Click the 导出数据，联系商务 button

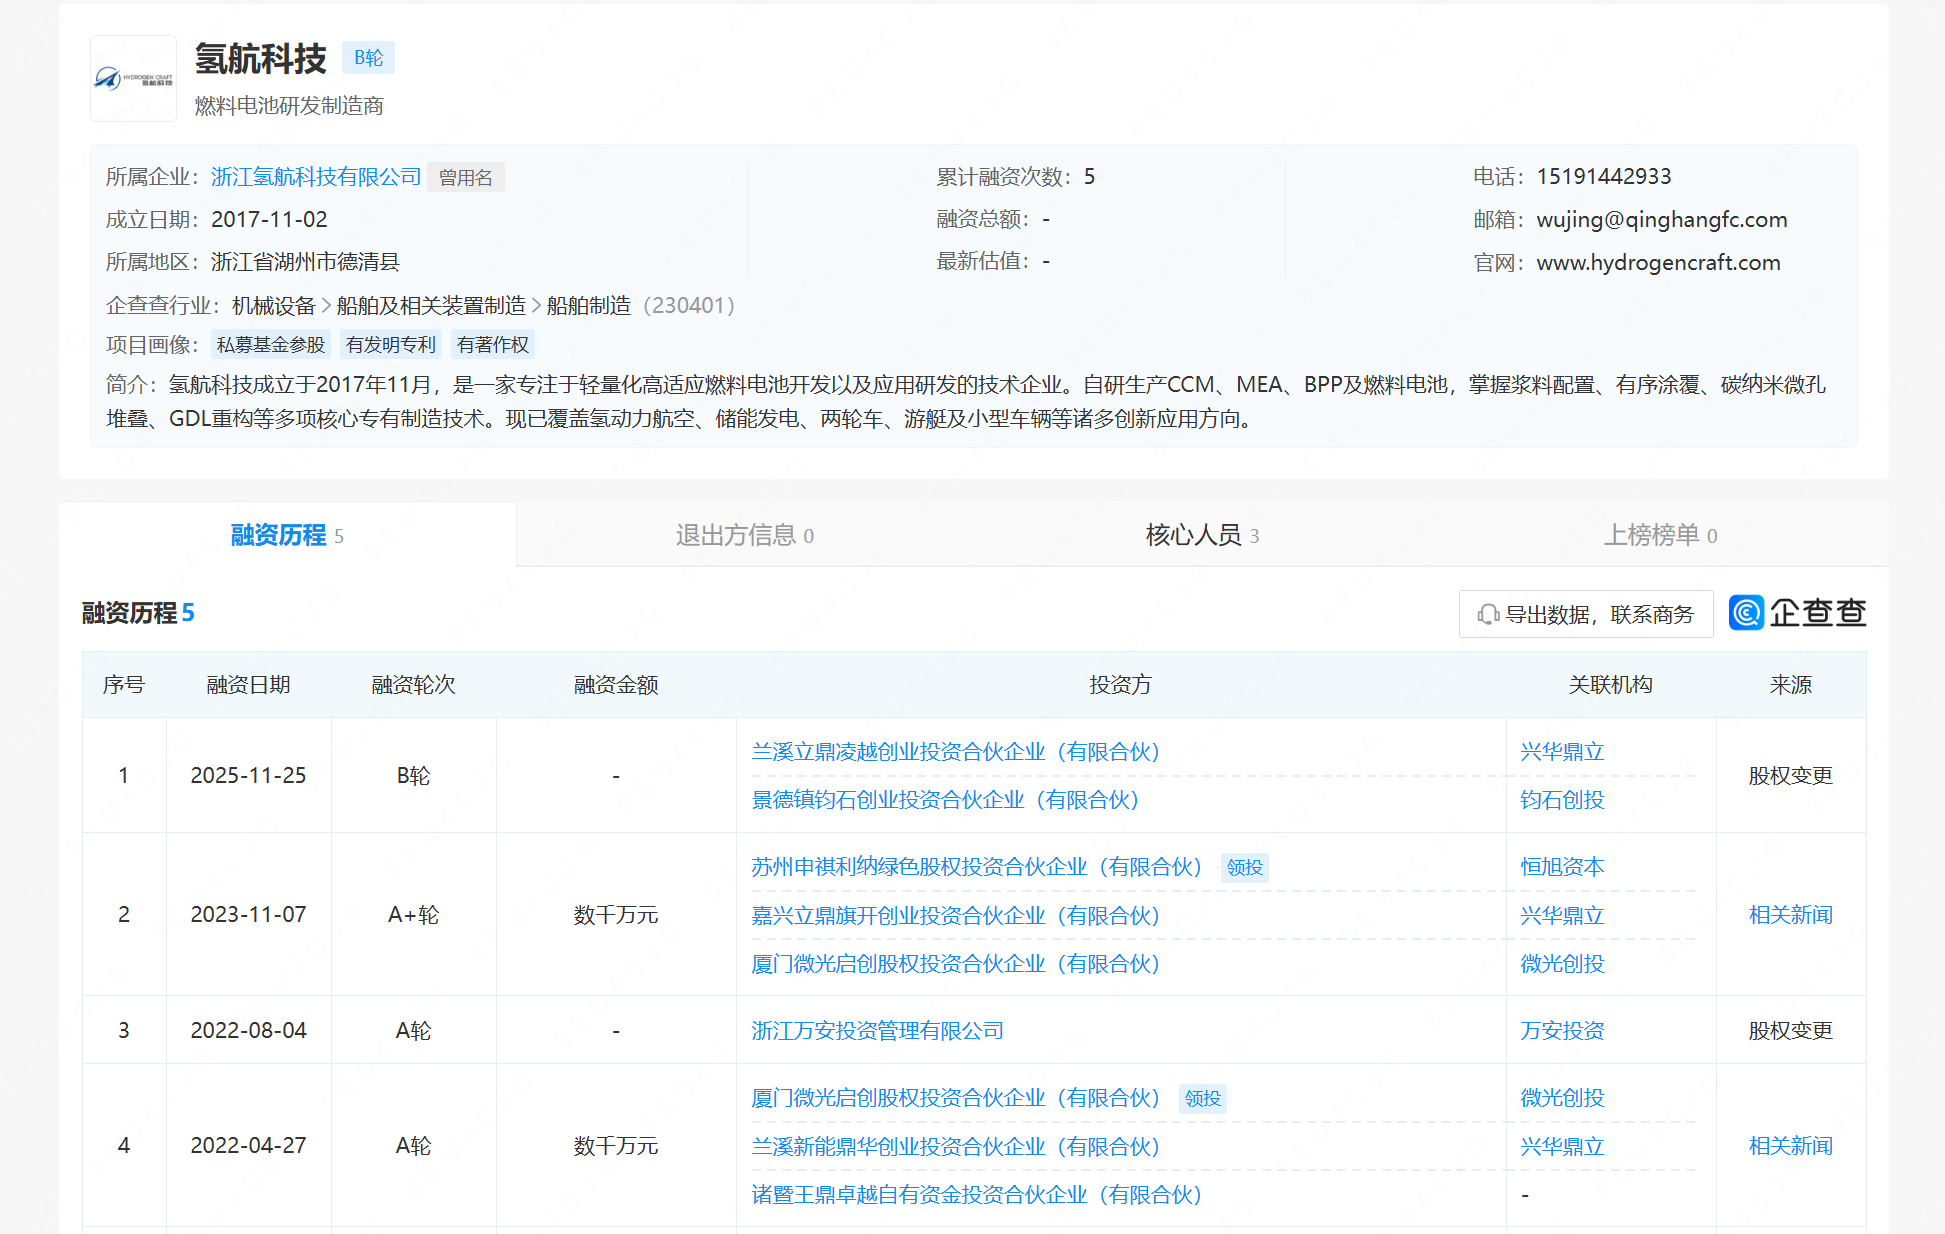(1586, 613)
